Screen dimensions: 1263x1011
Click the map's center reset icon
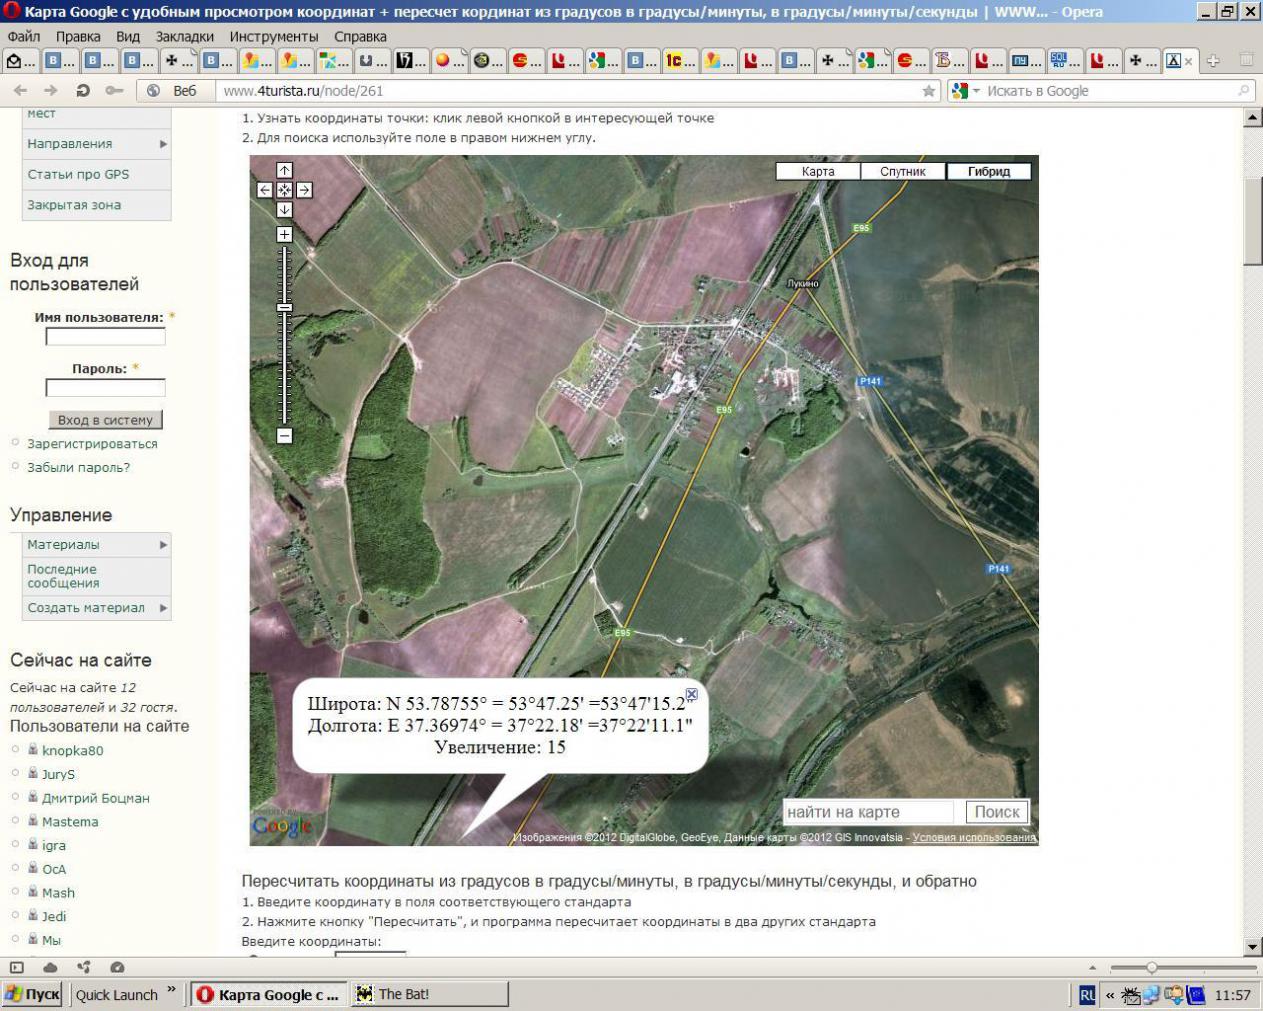[284, 190]
